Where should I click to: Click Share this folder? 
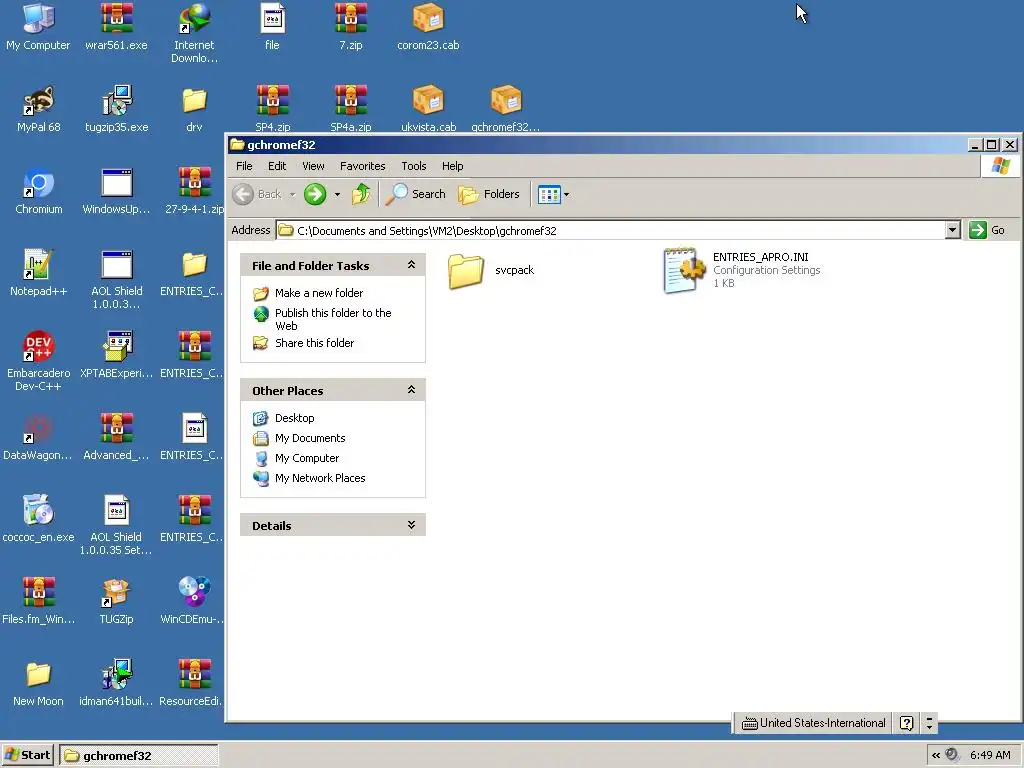(314, 343)
